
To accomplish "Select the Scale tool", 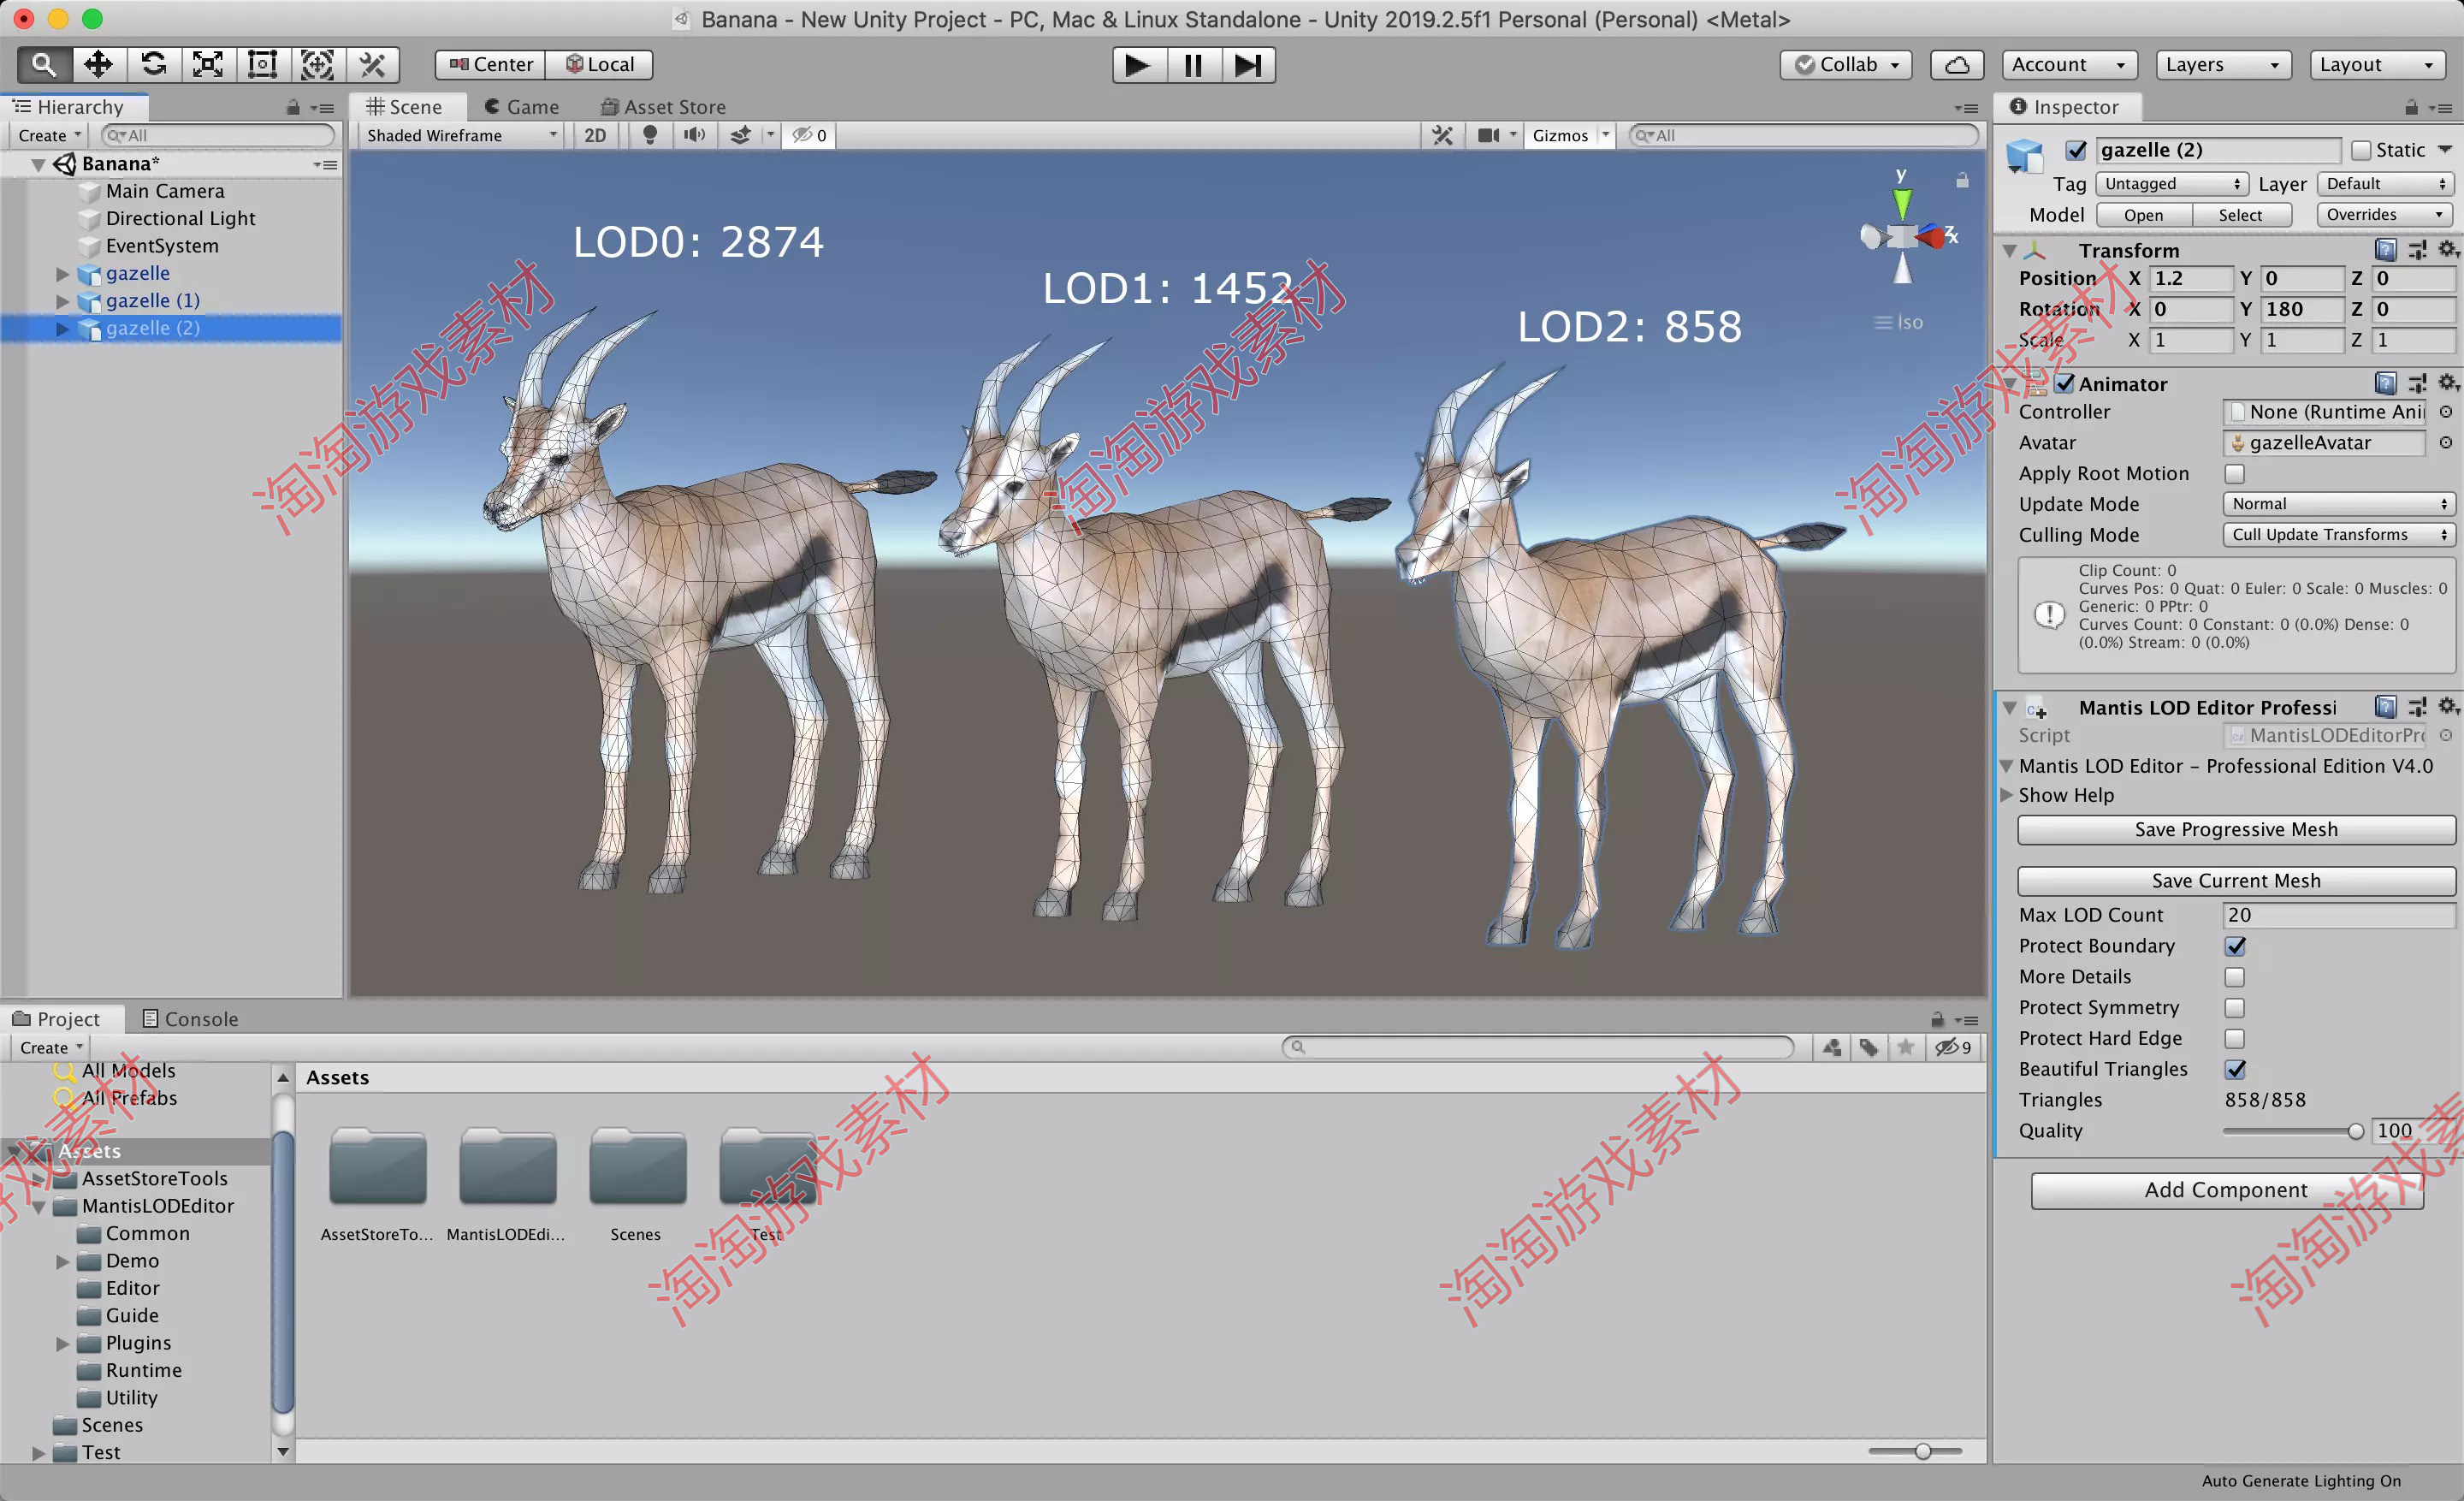I will [208, 65].
